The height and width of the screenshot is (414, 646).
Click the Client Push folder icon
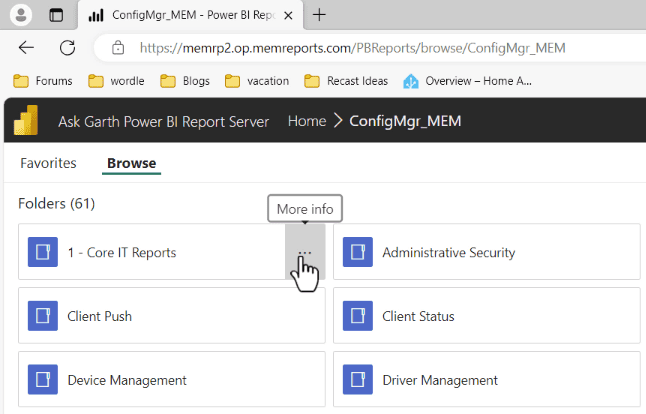click(x=43, y=316)
